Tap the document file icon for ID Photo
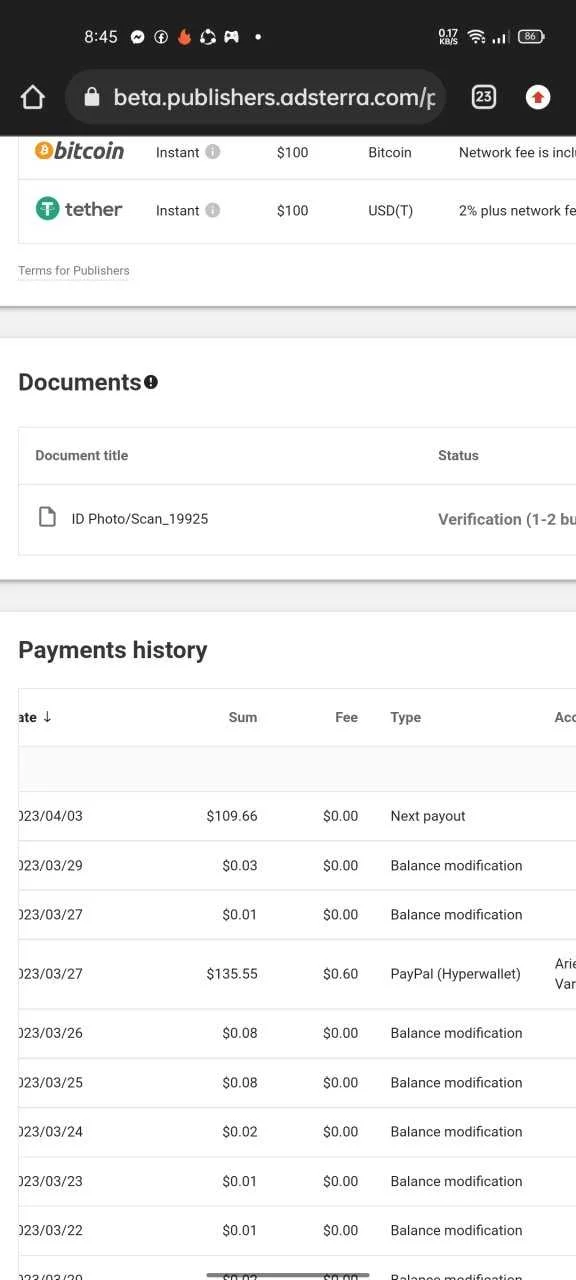Viewport: 576px width, 1280px height. pyautogui.click(x=47, y=517)
